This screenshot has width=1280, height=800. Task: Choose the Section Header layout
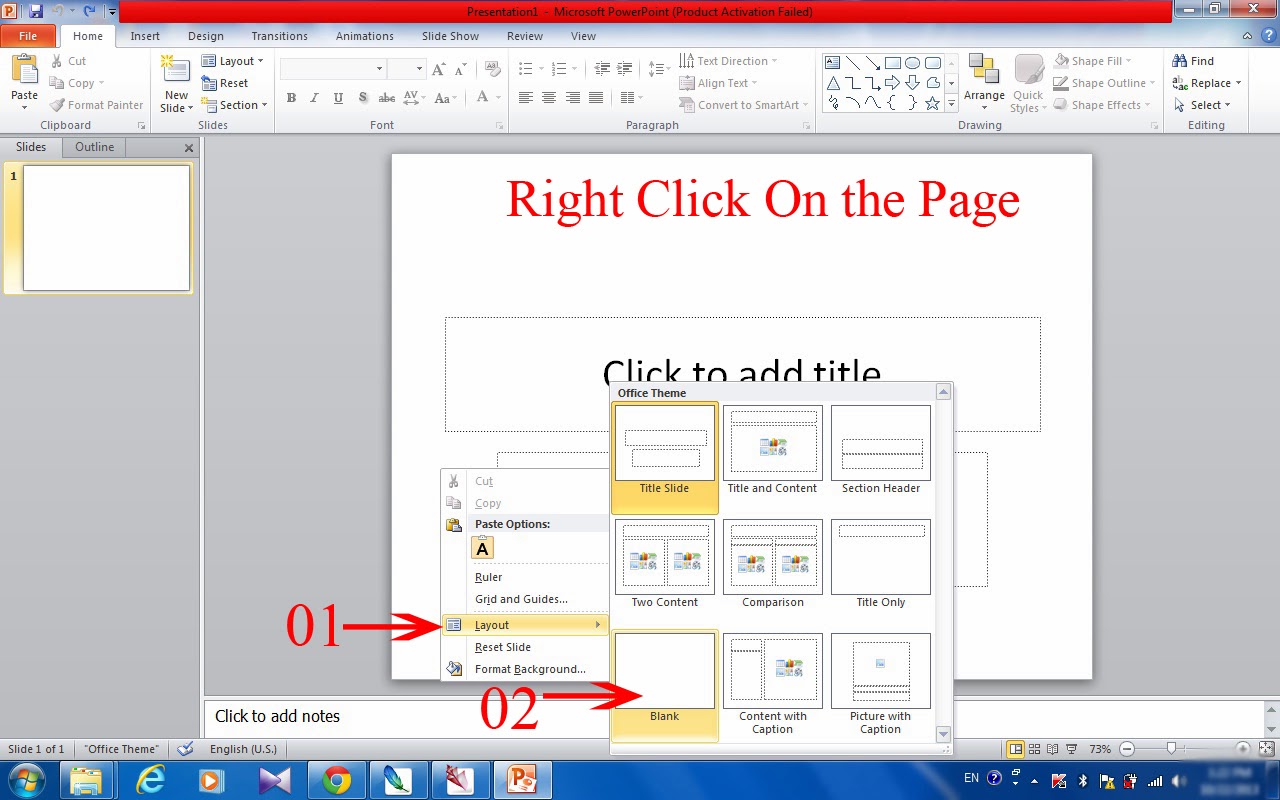(x=880, y=450)
